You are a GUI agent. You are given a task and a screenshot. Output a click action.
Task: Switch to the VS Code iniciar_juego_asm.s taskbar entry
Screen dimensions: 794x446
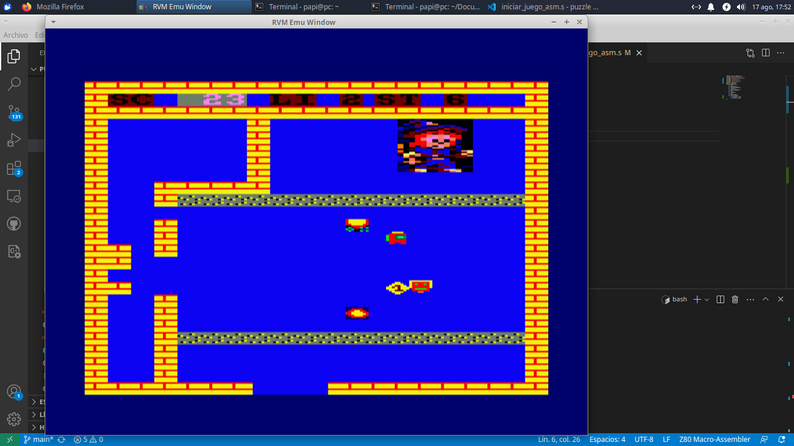click(542, 7)
